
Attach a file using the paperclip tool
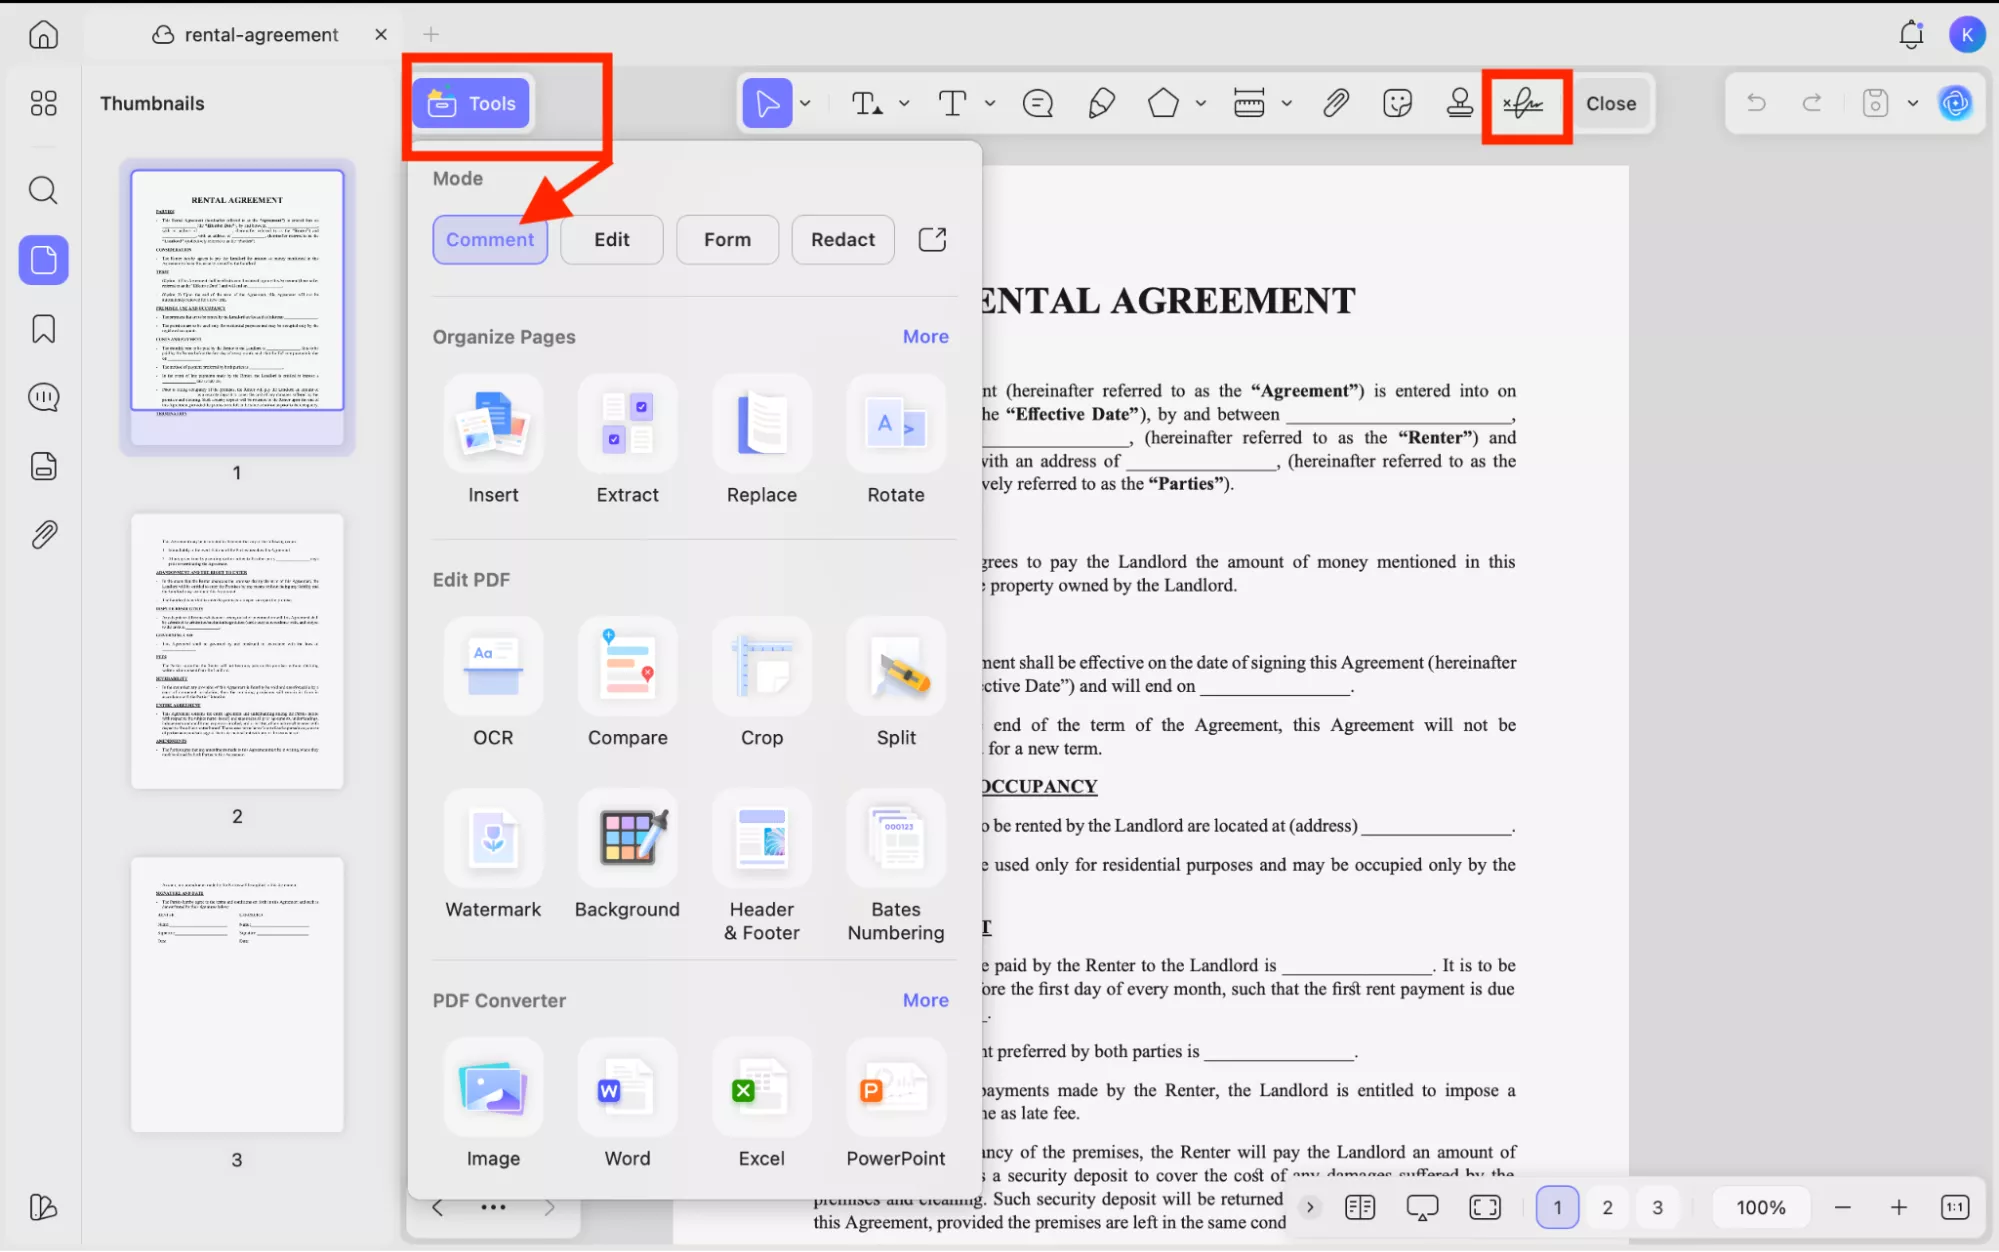click(x=1336, y=103)
